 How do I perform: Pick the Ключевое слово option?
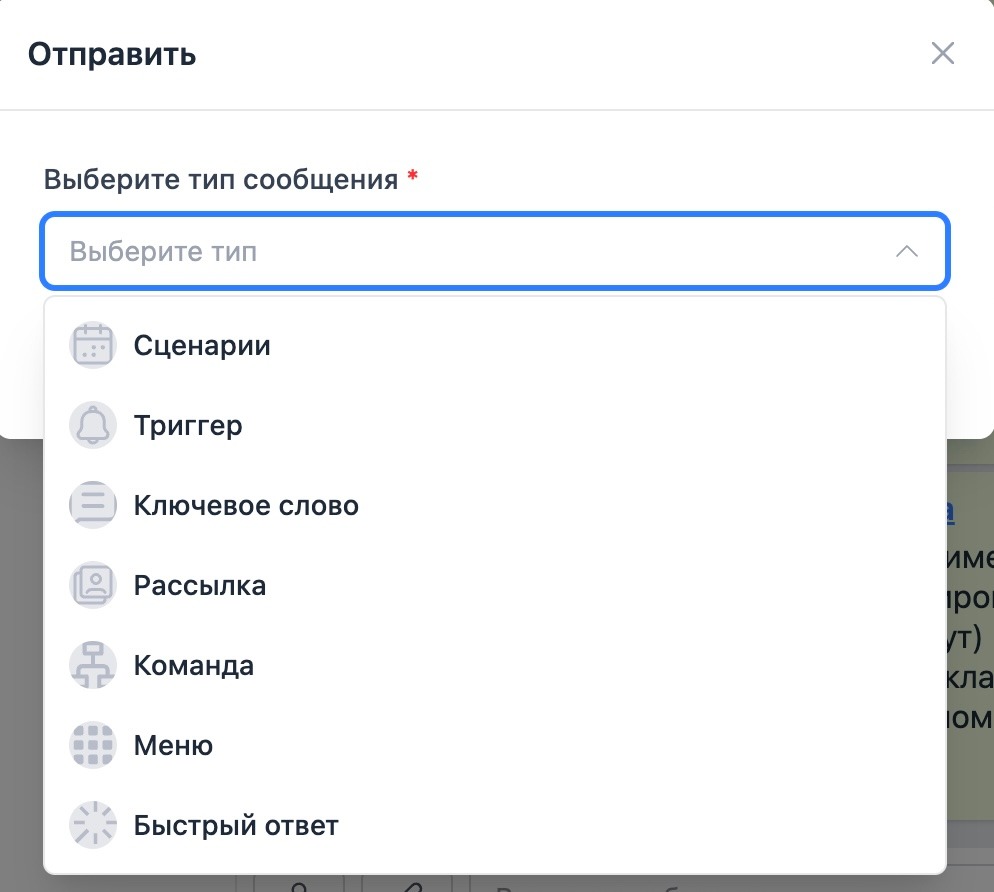pyautogui.click(x=246, y=506)
